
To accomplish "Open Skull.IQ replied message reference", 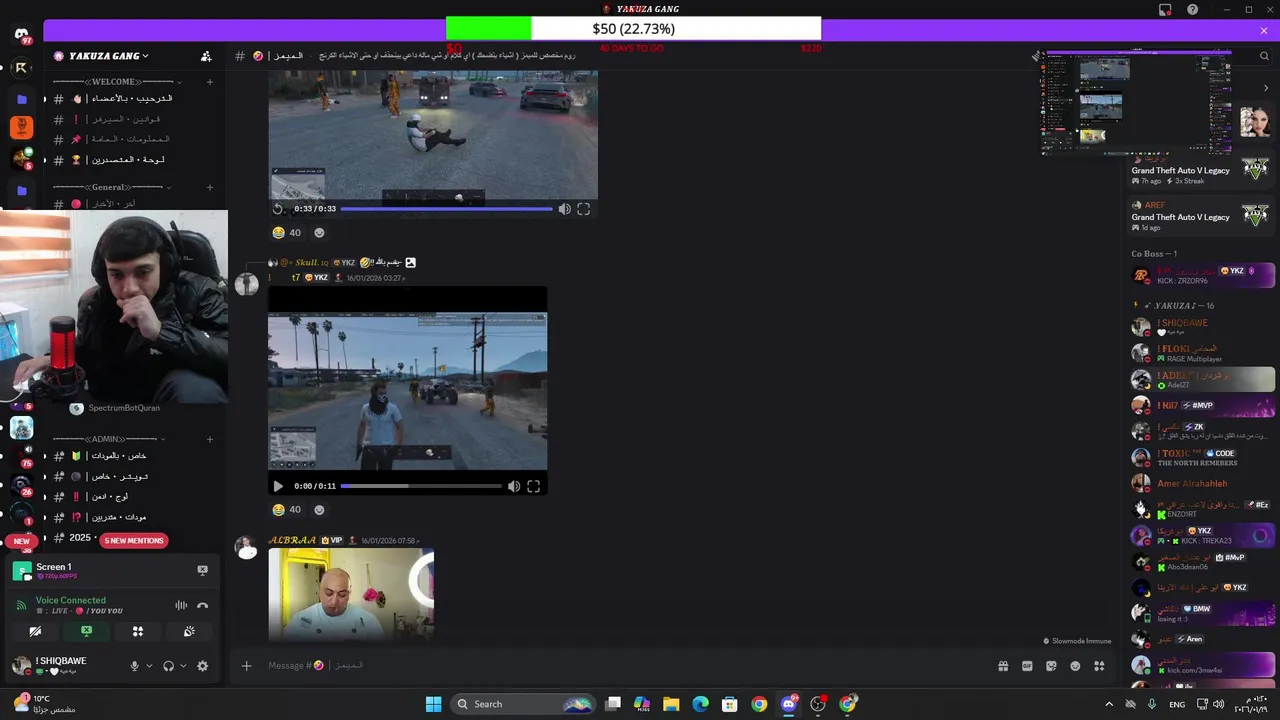I will coord(340,262).
